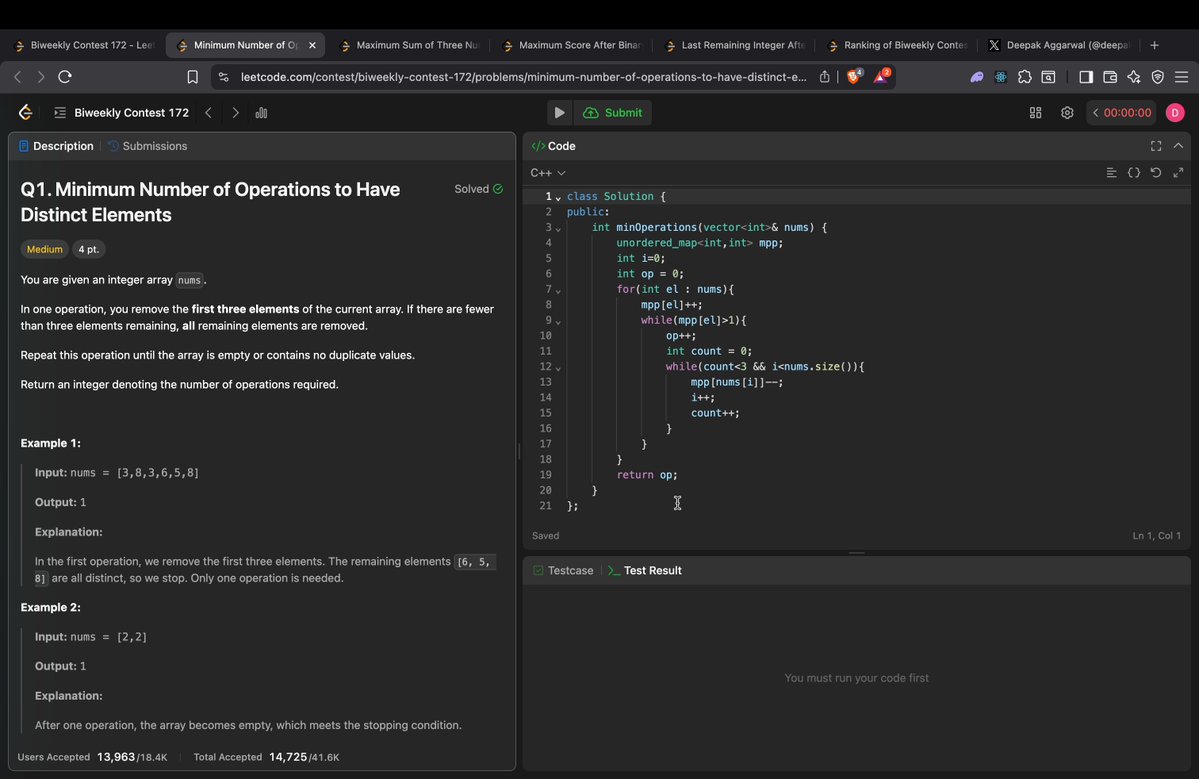Click the format code icon
The width and height of the screenshot is (1199, 779).
pos(1112,173)
